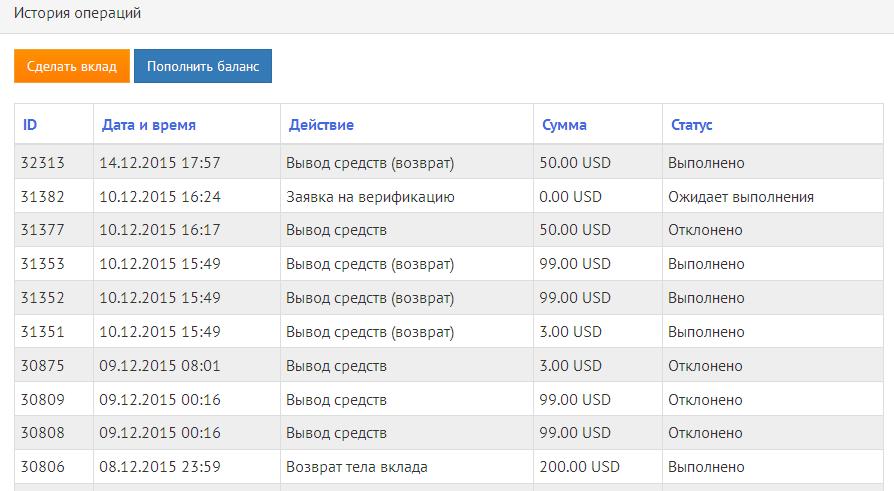Screen dimensions: 894x491
Task: Click the "История операций" heading
Action: pyautogui.click(x=78, y=14)
